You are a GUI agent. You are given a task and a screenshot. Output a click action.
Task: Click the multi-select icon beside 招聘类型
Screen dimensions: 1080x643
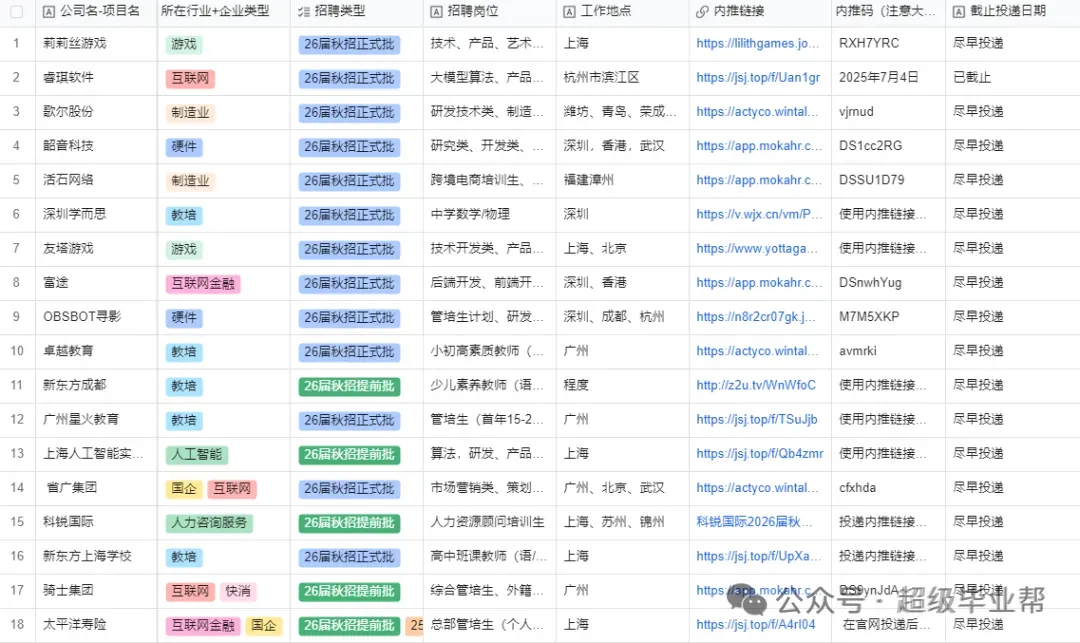click(x=304, y=12)
